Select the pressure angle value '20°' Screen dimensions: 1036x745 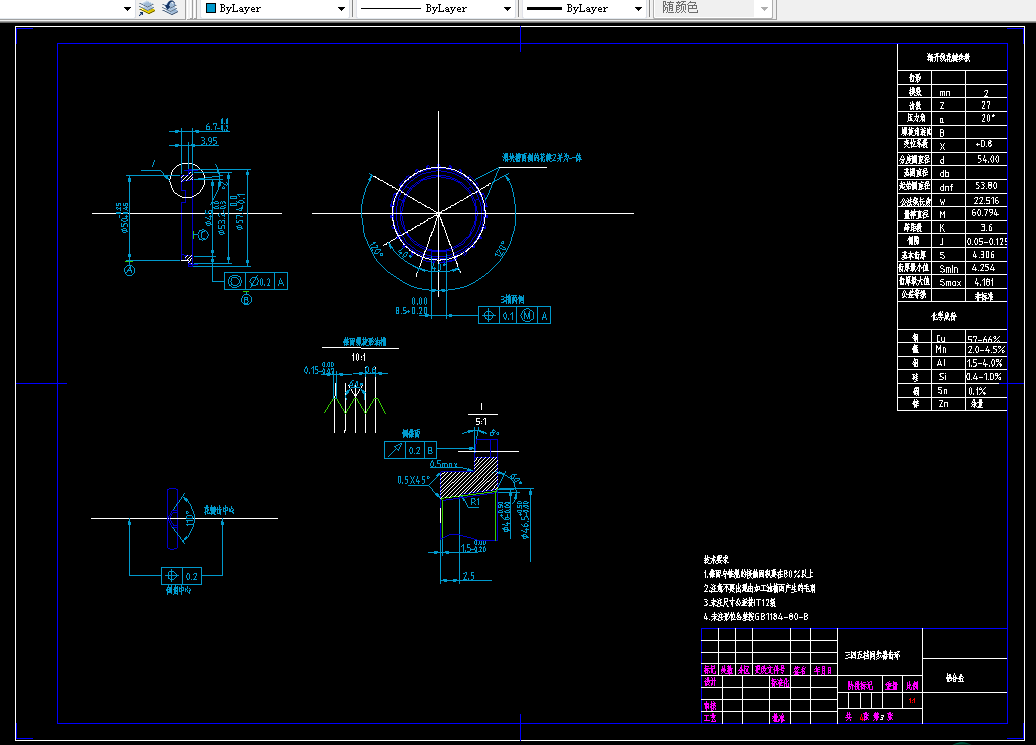pyautogui.click(x=987, y=118)
